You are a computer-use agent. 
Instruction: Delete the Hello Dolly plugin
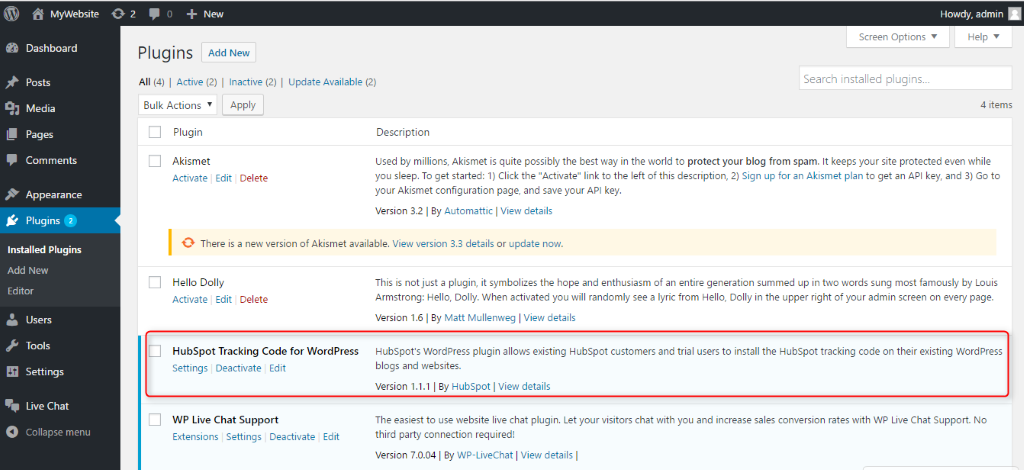[x=254, y=300]
